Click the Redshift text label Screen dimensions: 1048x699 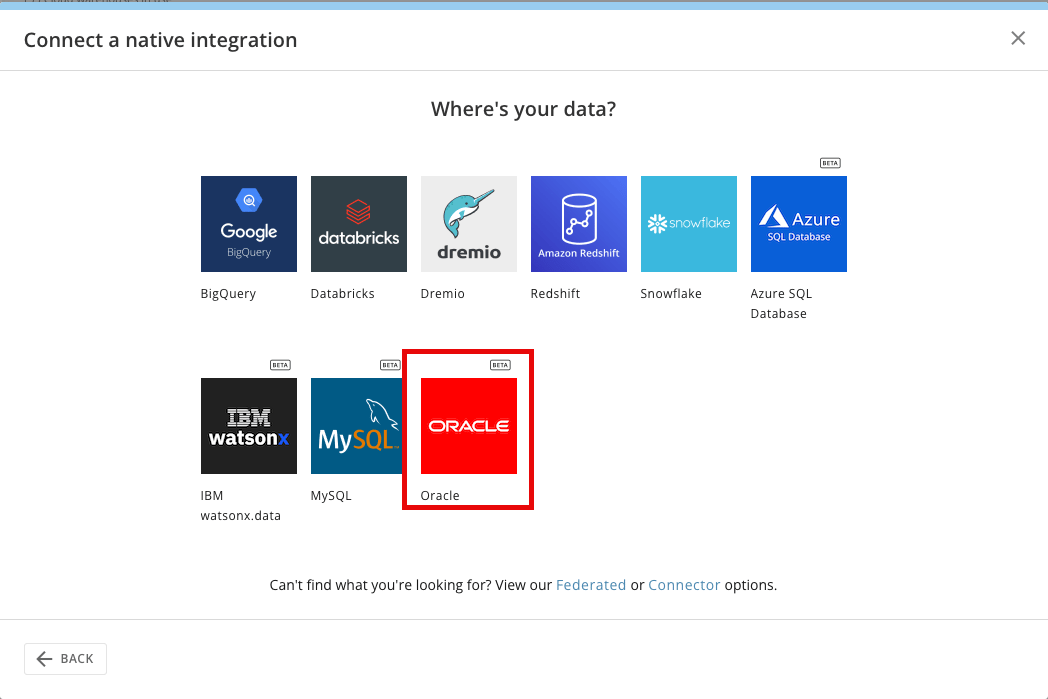pyautogui.click(x=555, y=293)
